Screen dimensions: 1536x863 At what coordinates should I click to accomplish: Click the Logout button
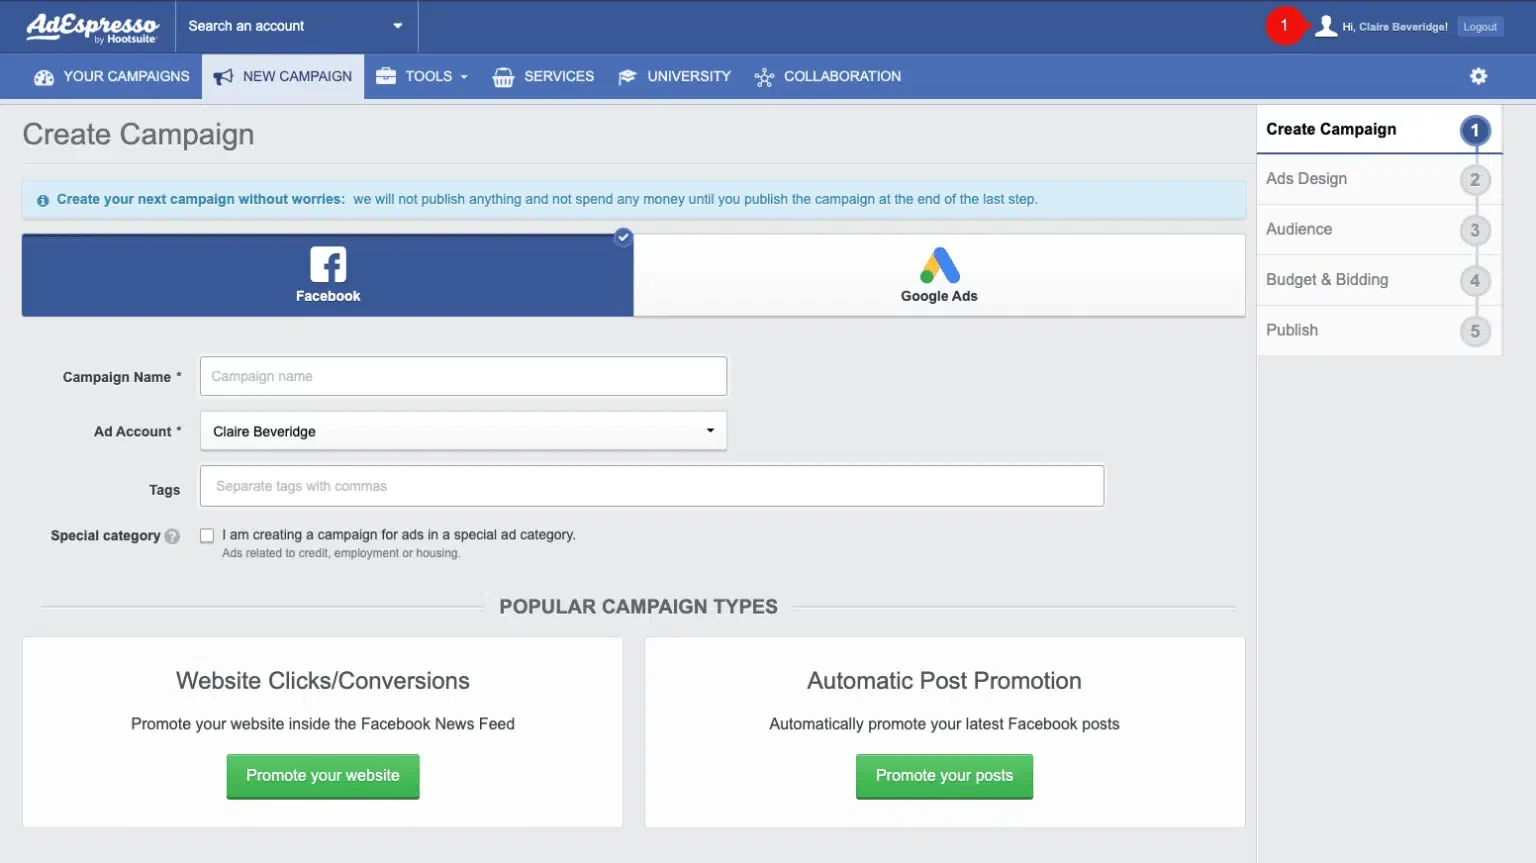1480,26
